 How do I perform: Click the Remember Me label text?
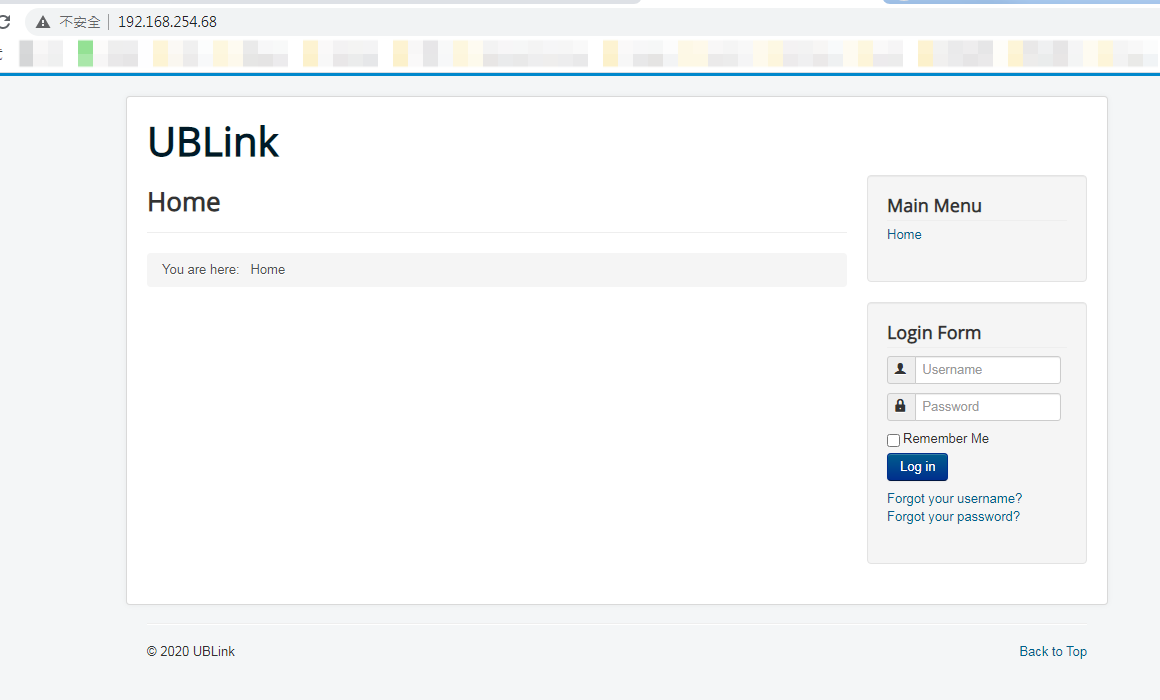click(945, 439)
